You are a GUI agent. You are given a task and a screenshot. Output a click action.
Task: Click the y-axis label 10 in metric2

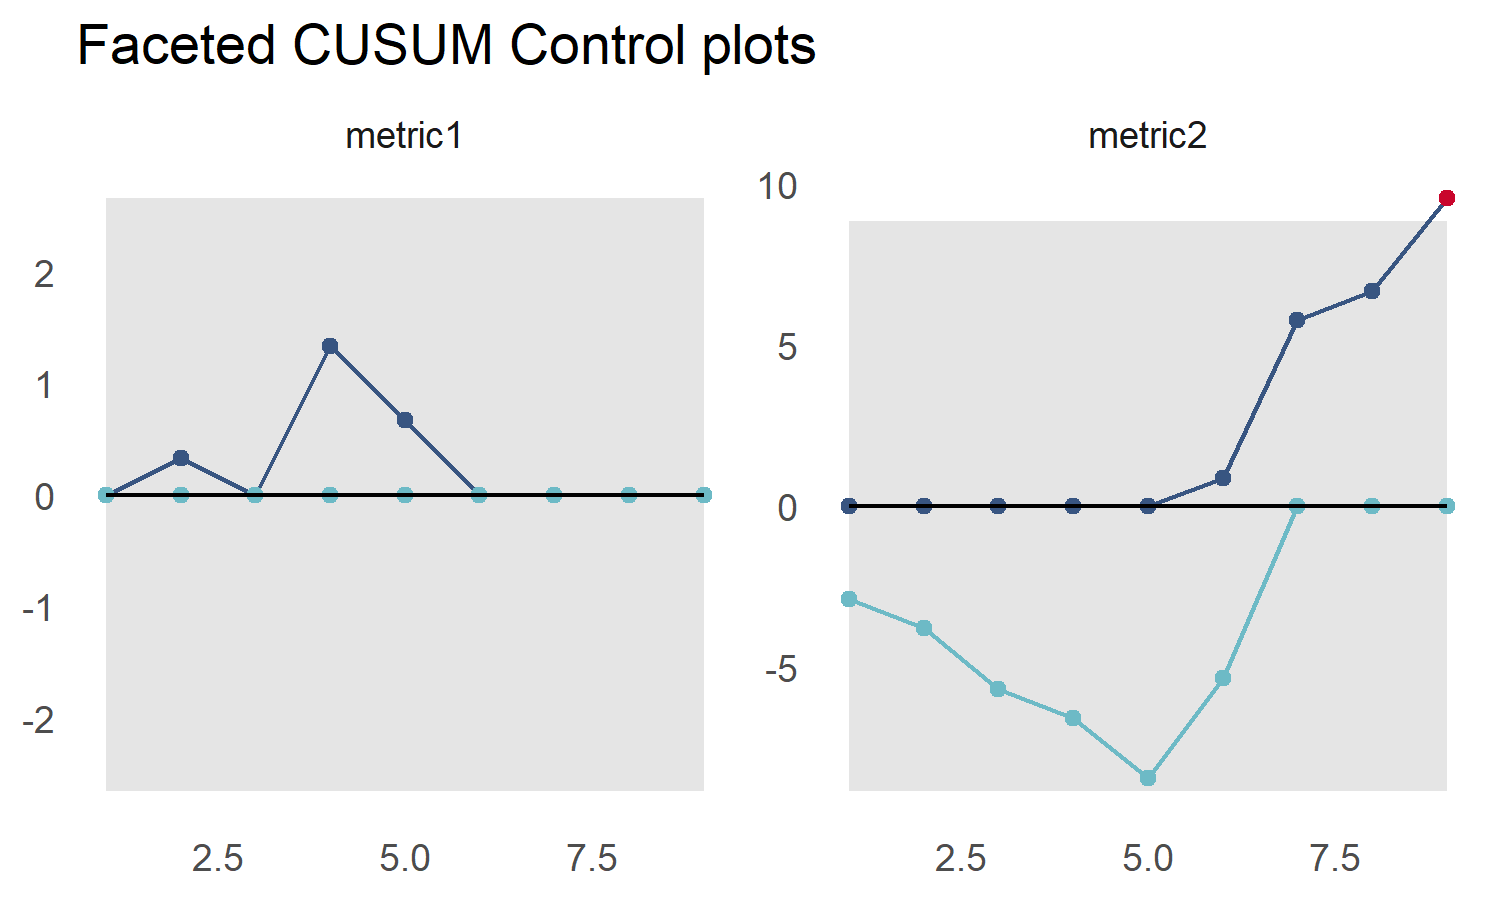[777, 186]
